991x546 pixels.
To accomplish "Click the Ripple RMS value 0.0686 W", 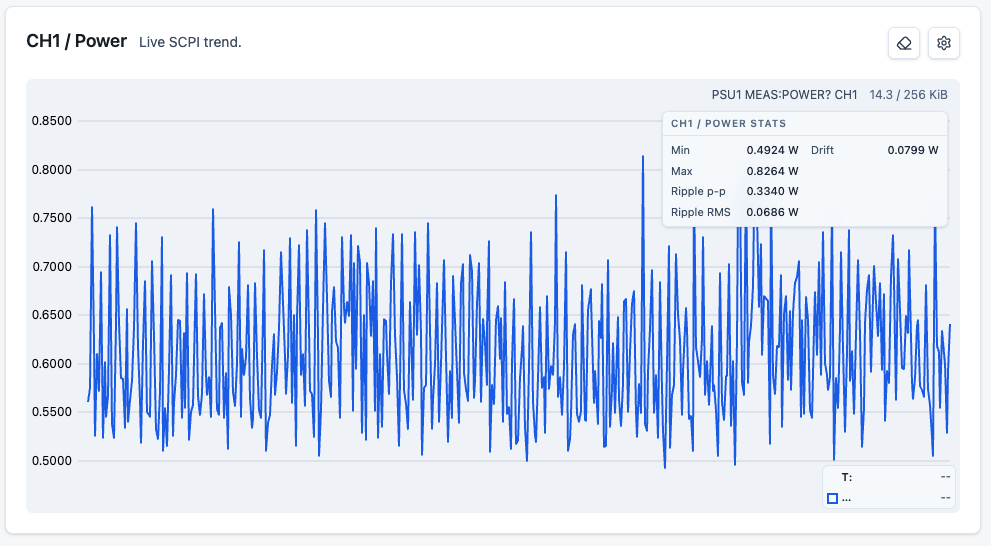I will [x=772, y=212].
